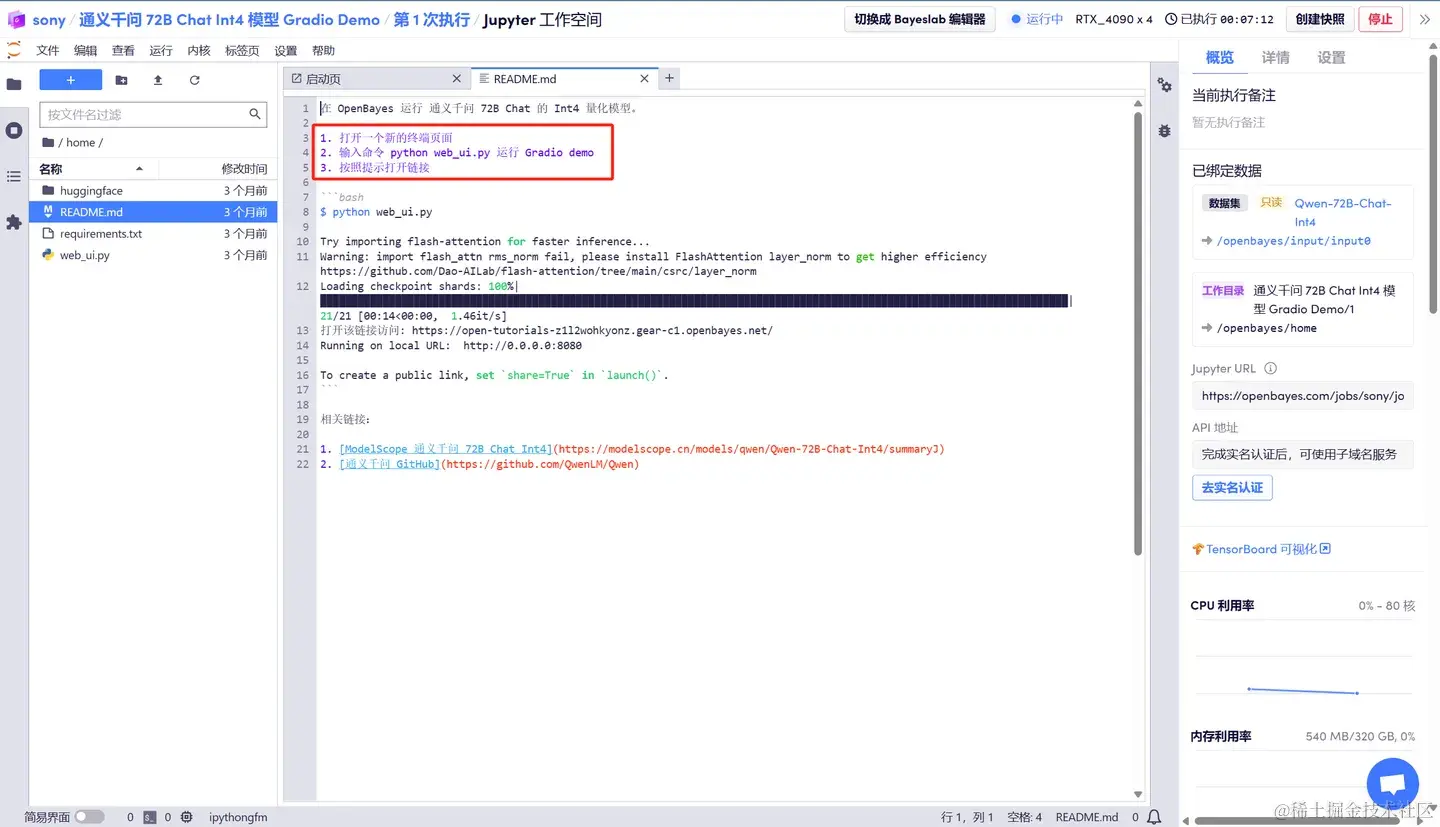Screen dimensions: 1440x827
Task: Click the 去实名认证 button
Action: 1232,488
